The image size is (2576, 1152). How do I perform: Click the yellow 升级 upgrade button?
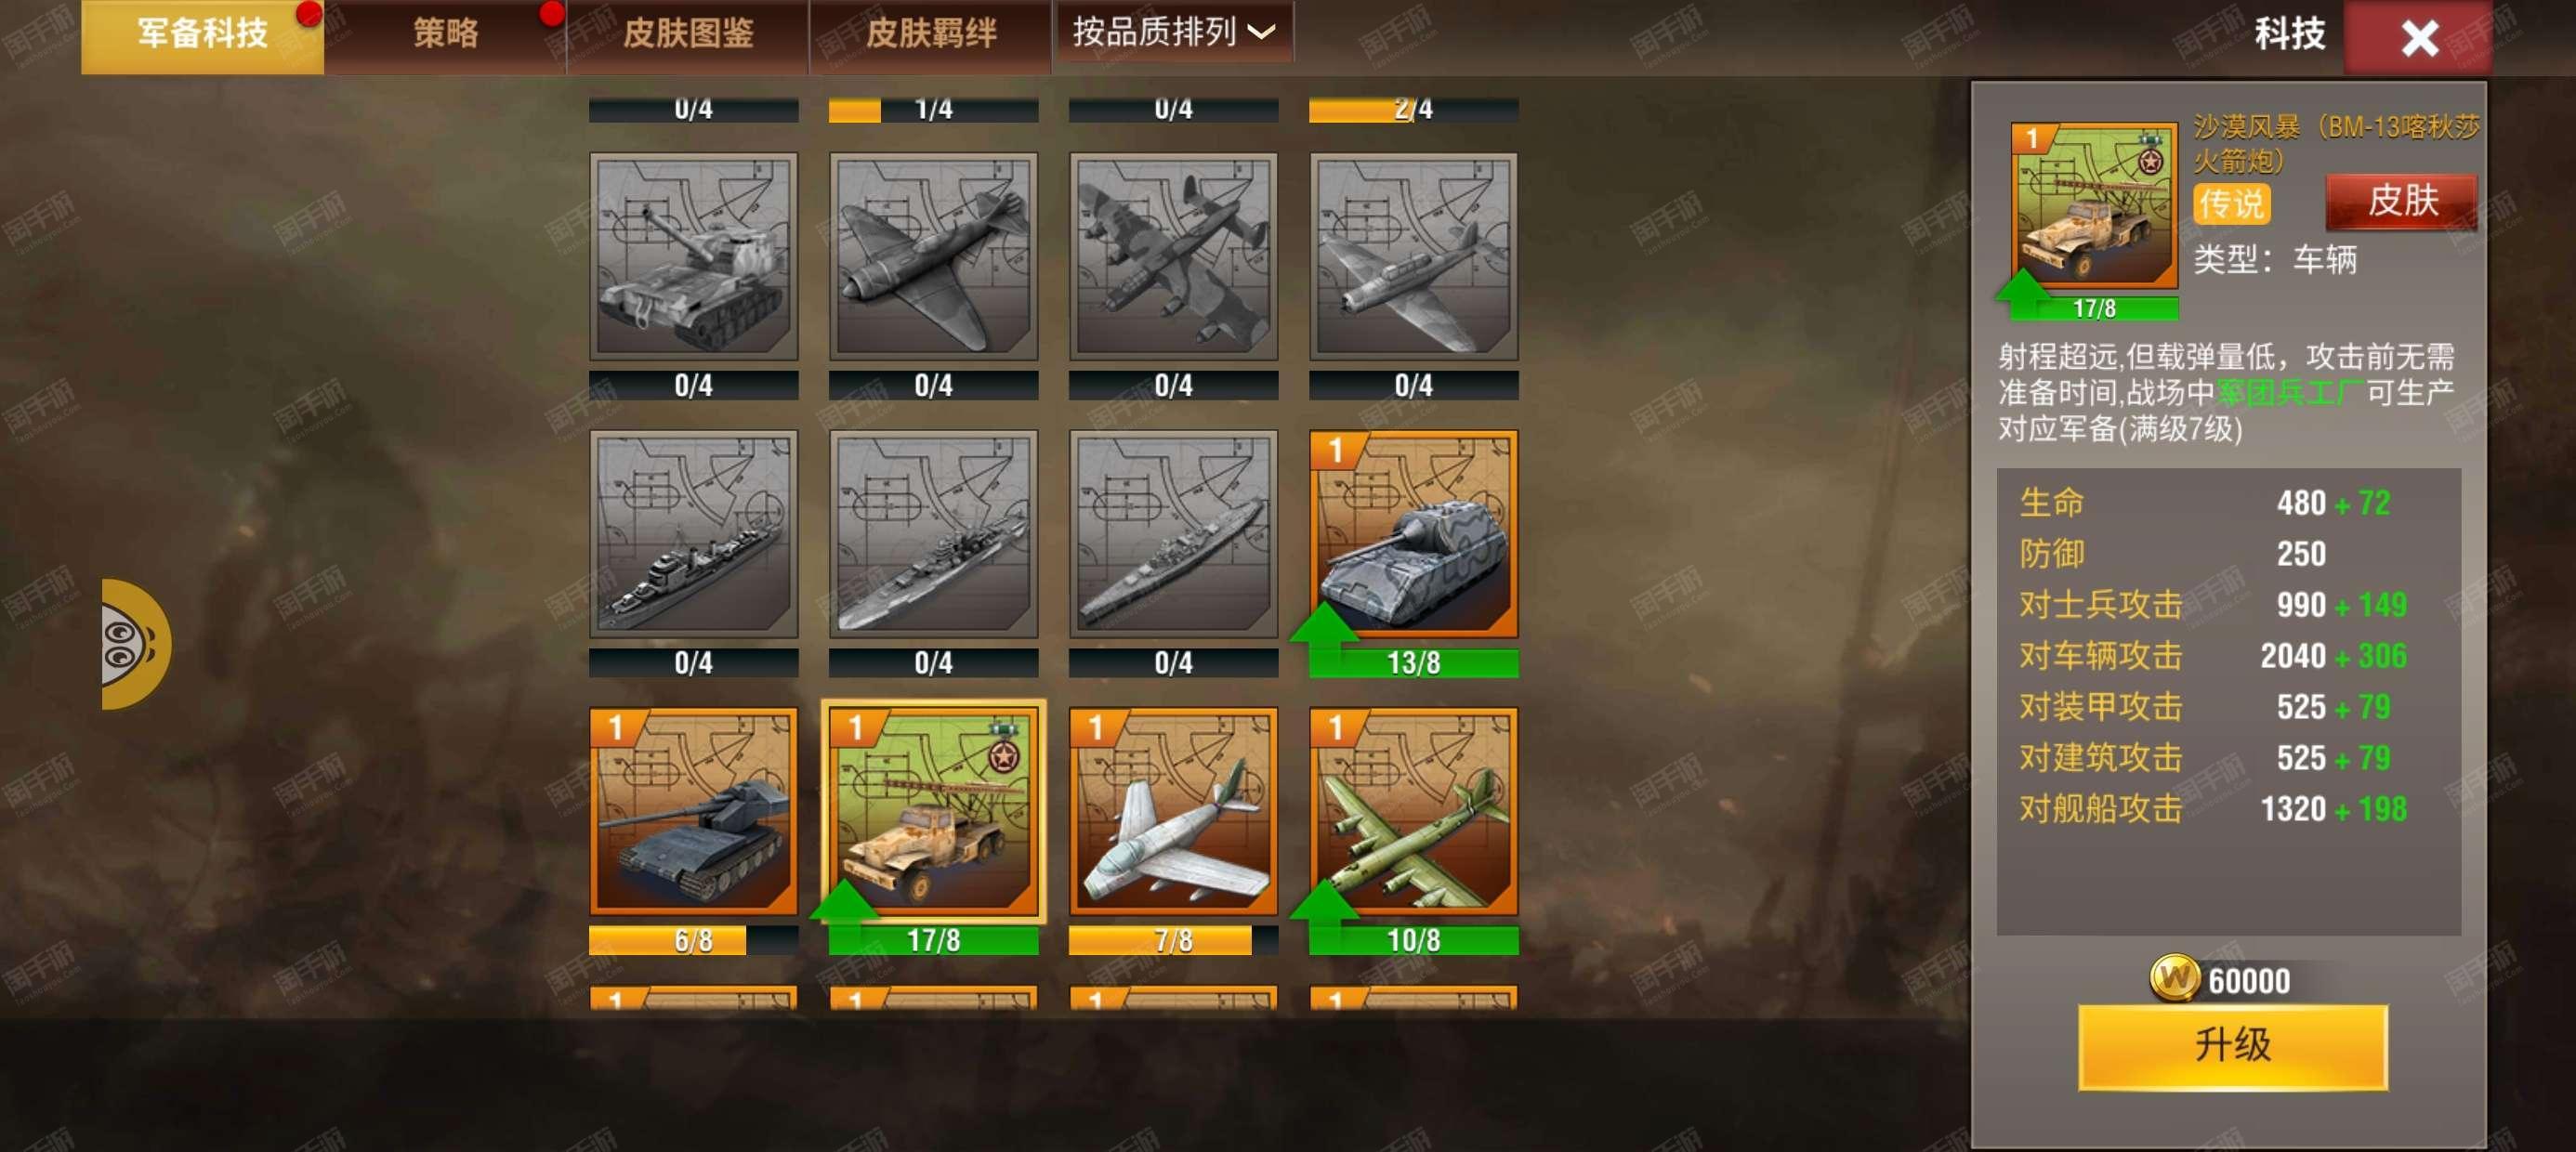(2232, 1047)
